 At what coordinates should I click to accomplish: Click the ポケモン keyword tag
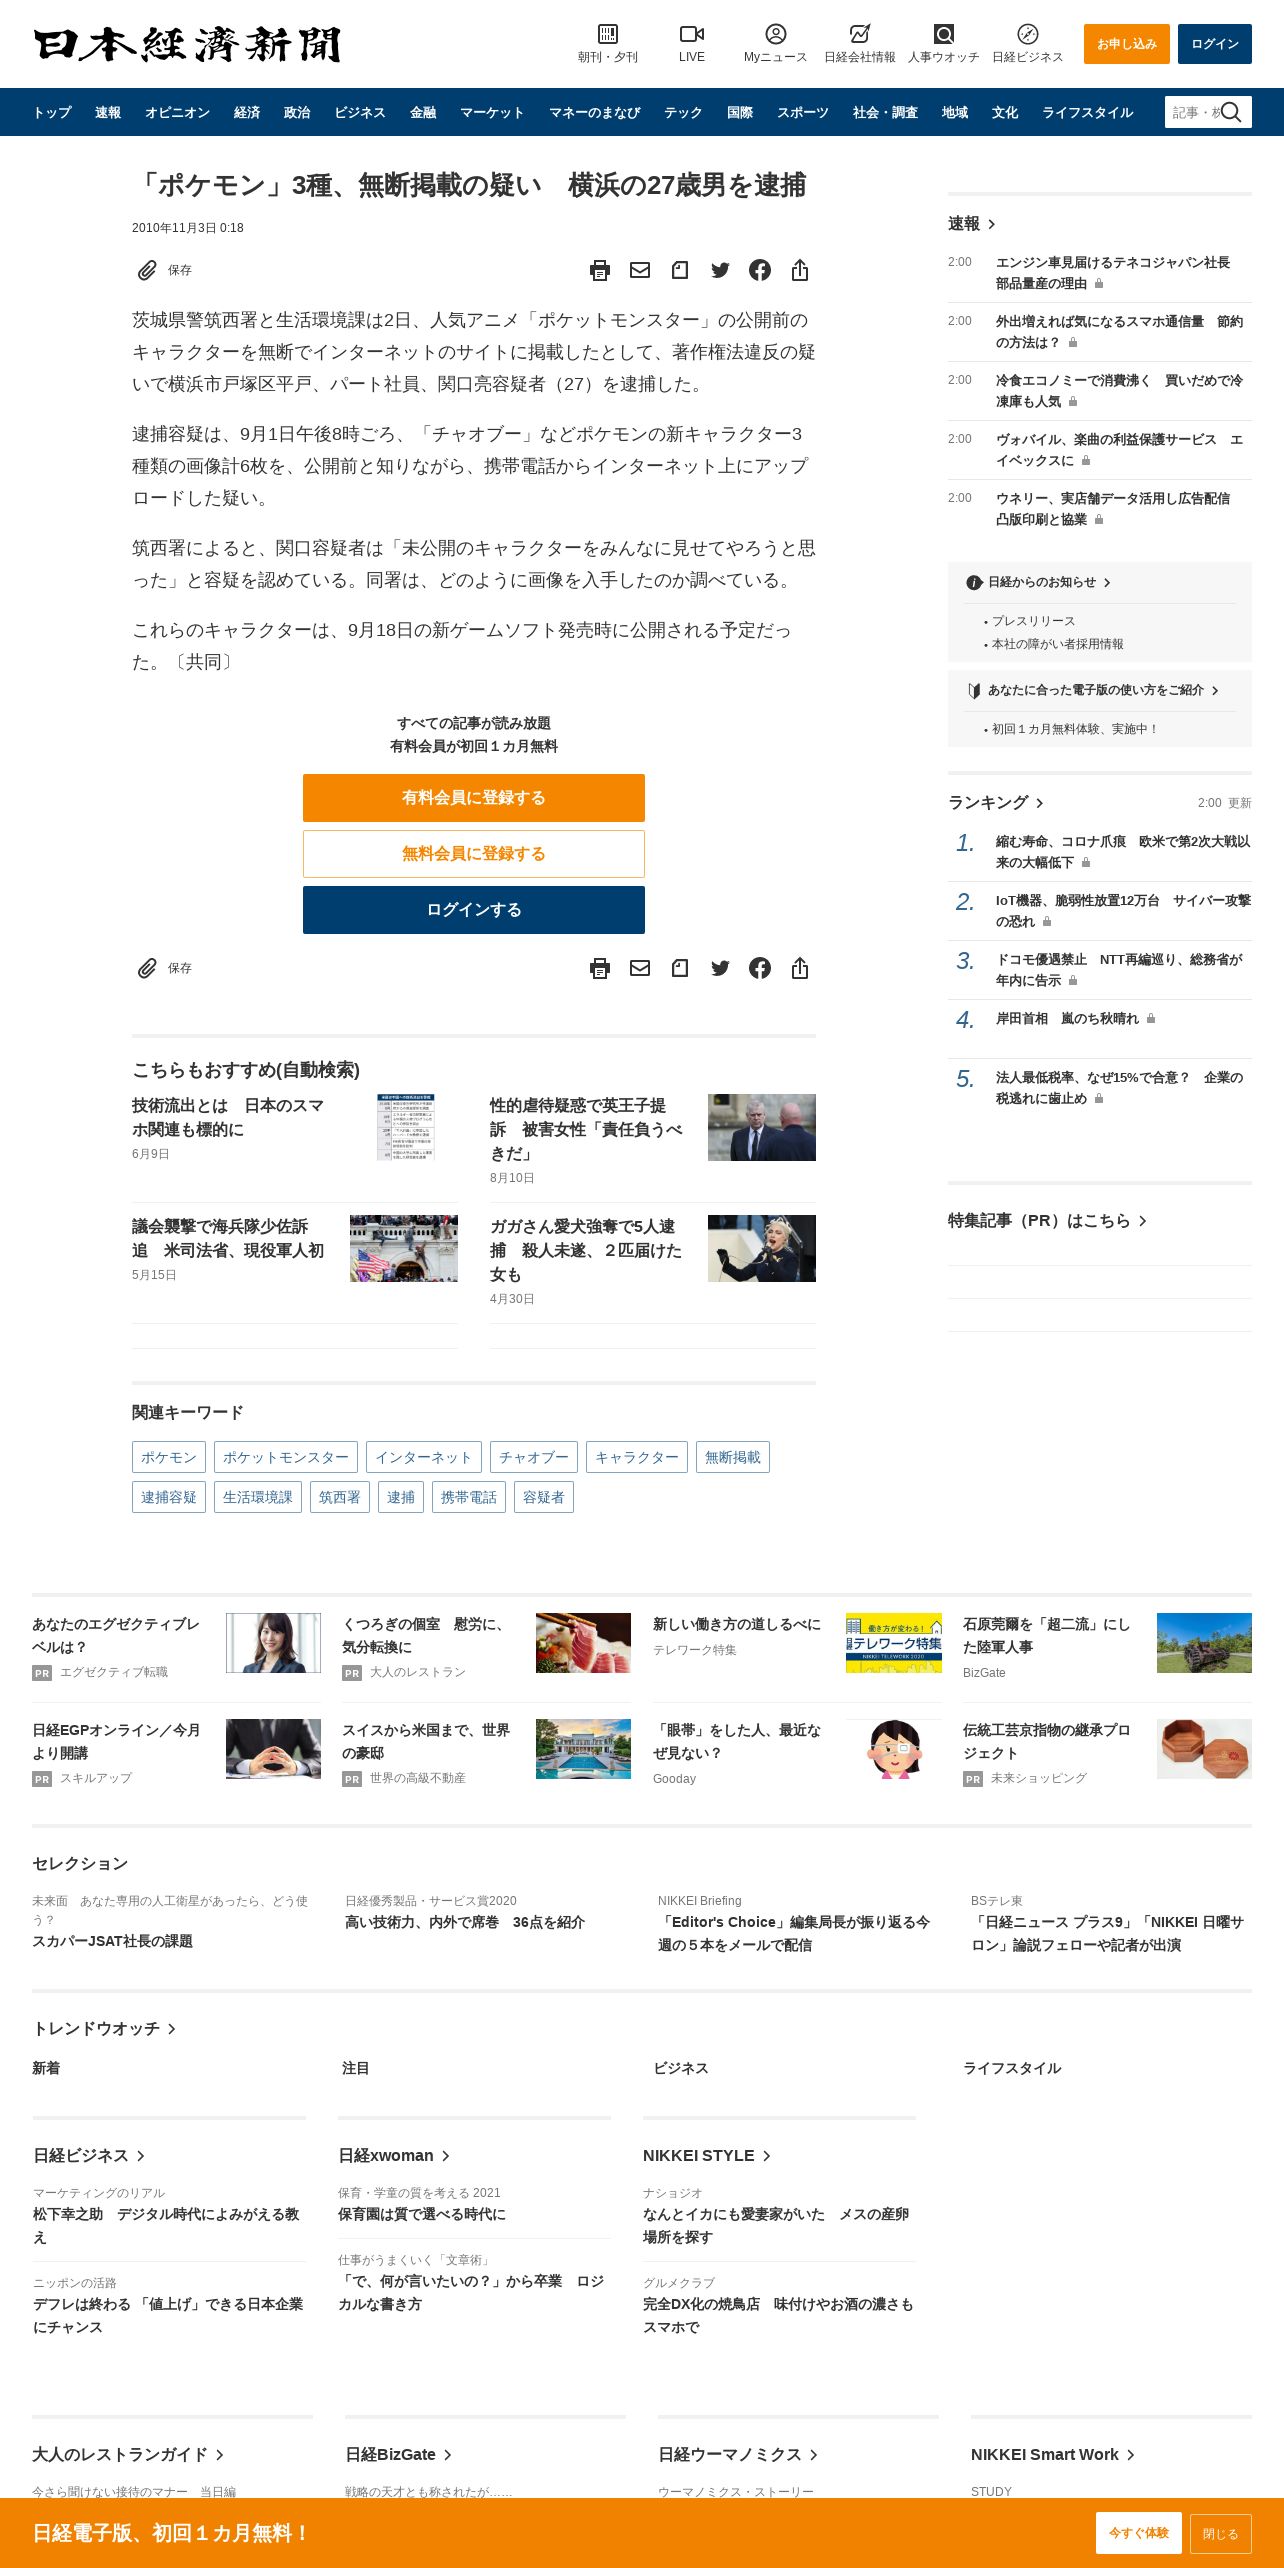(169, 1457)
